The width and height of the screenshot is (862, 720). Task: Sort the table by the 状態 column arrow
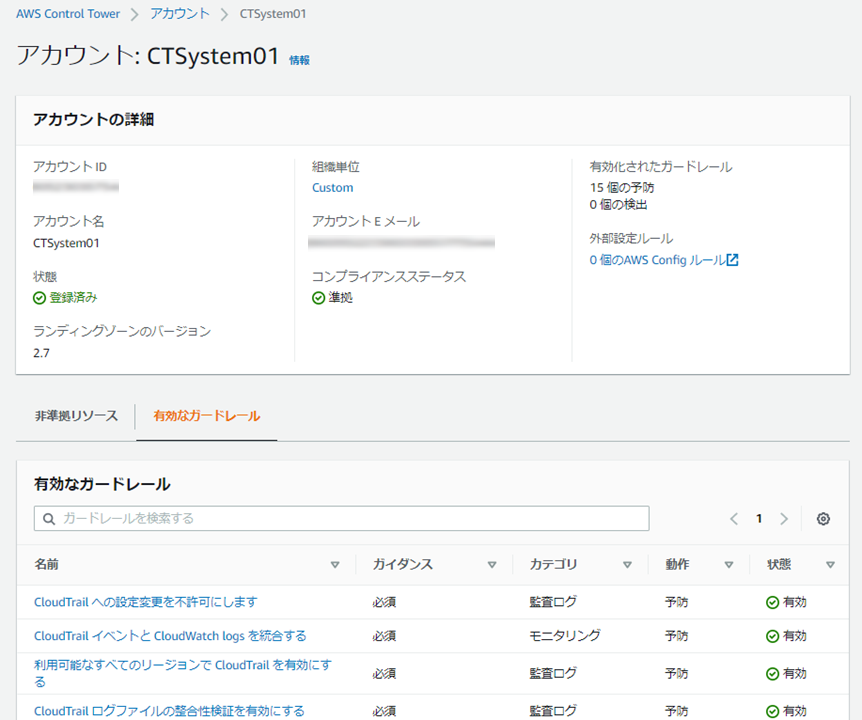[x=831, y=565]
